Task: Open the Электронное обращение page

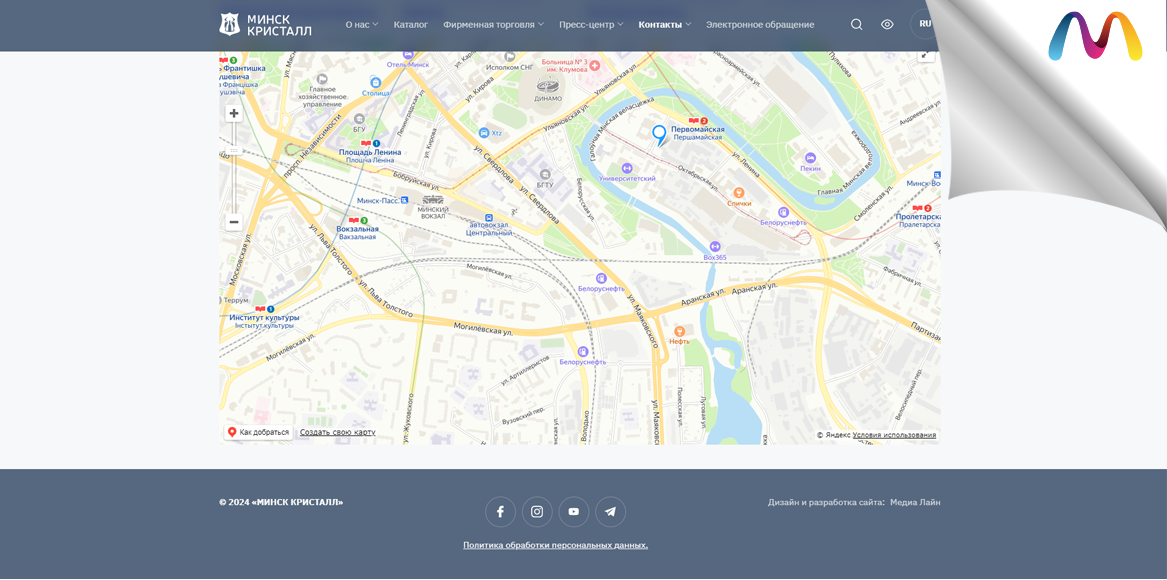Action: 760,25
